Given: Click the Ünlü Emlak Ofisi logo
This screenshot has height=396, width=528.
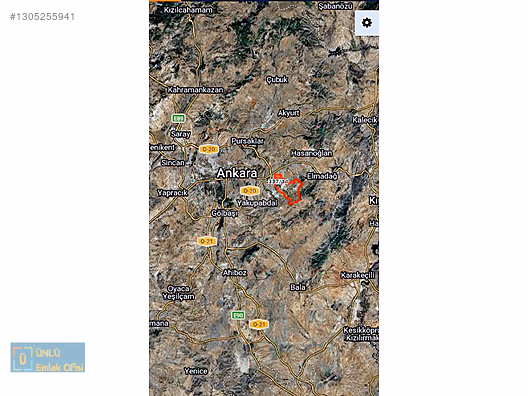Looking at the screenshot, I should tap(47, 357).
